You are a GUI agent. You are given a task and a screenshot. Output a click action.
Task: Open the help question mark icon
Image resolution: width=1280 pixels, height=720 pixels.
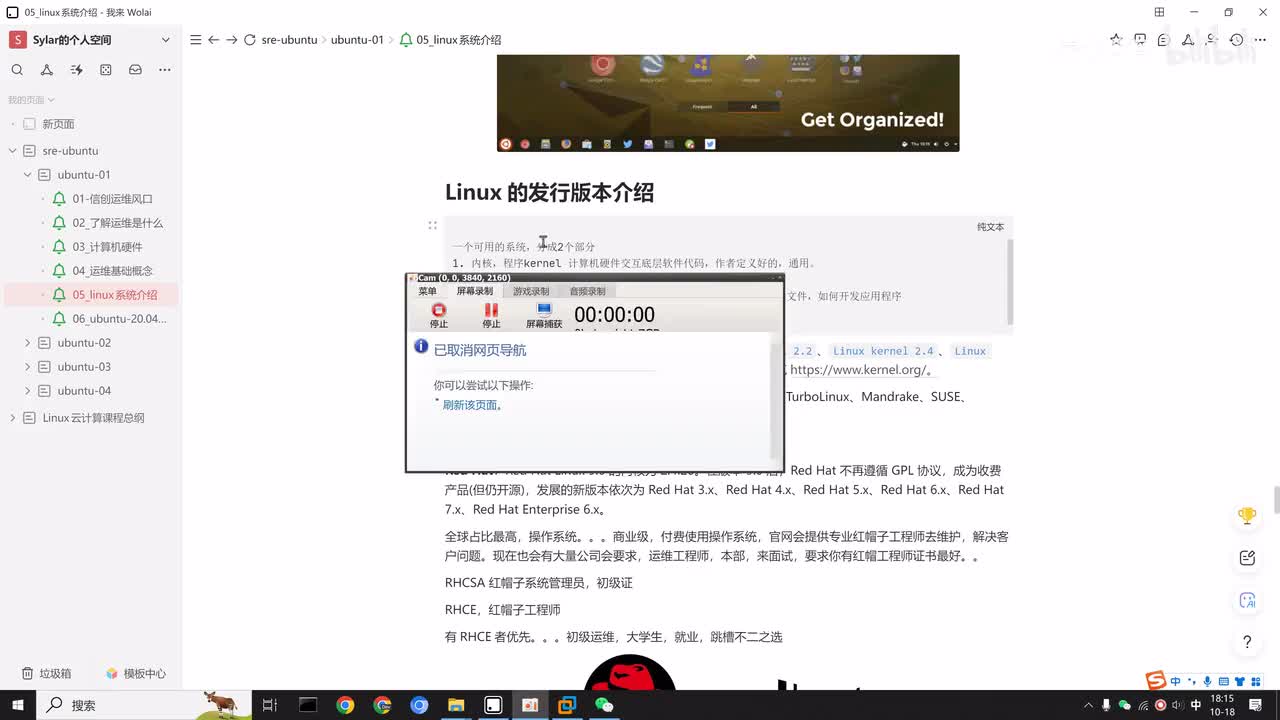tap(1247, 642)
